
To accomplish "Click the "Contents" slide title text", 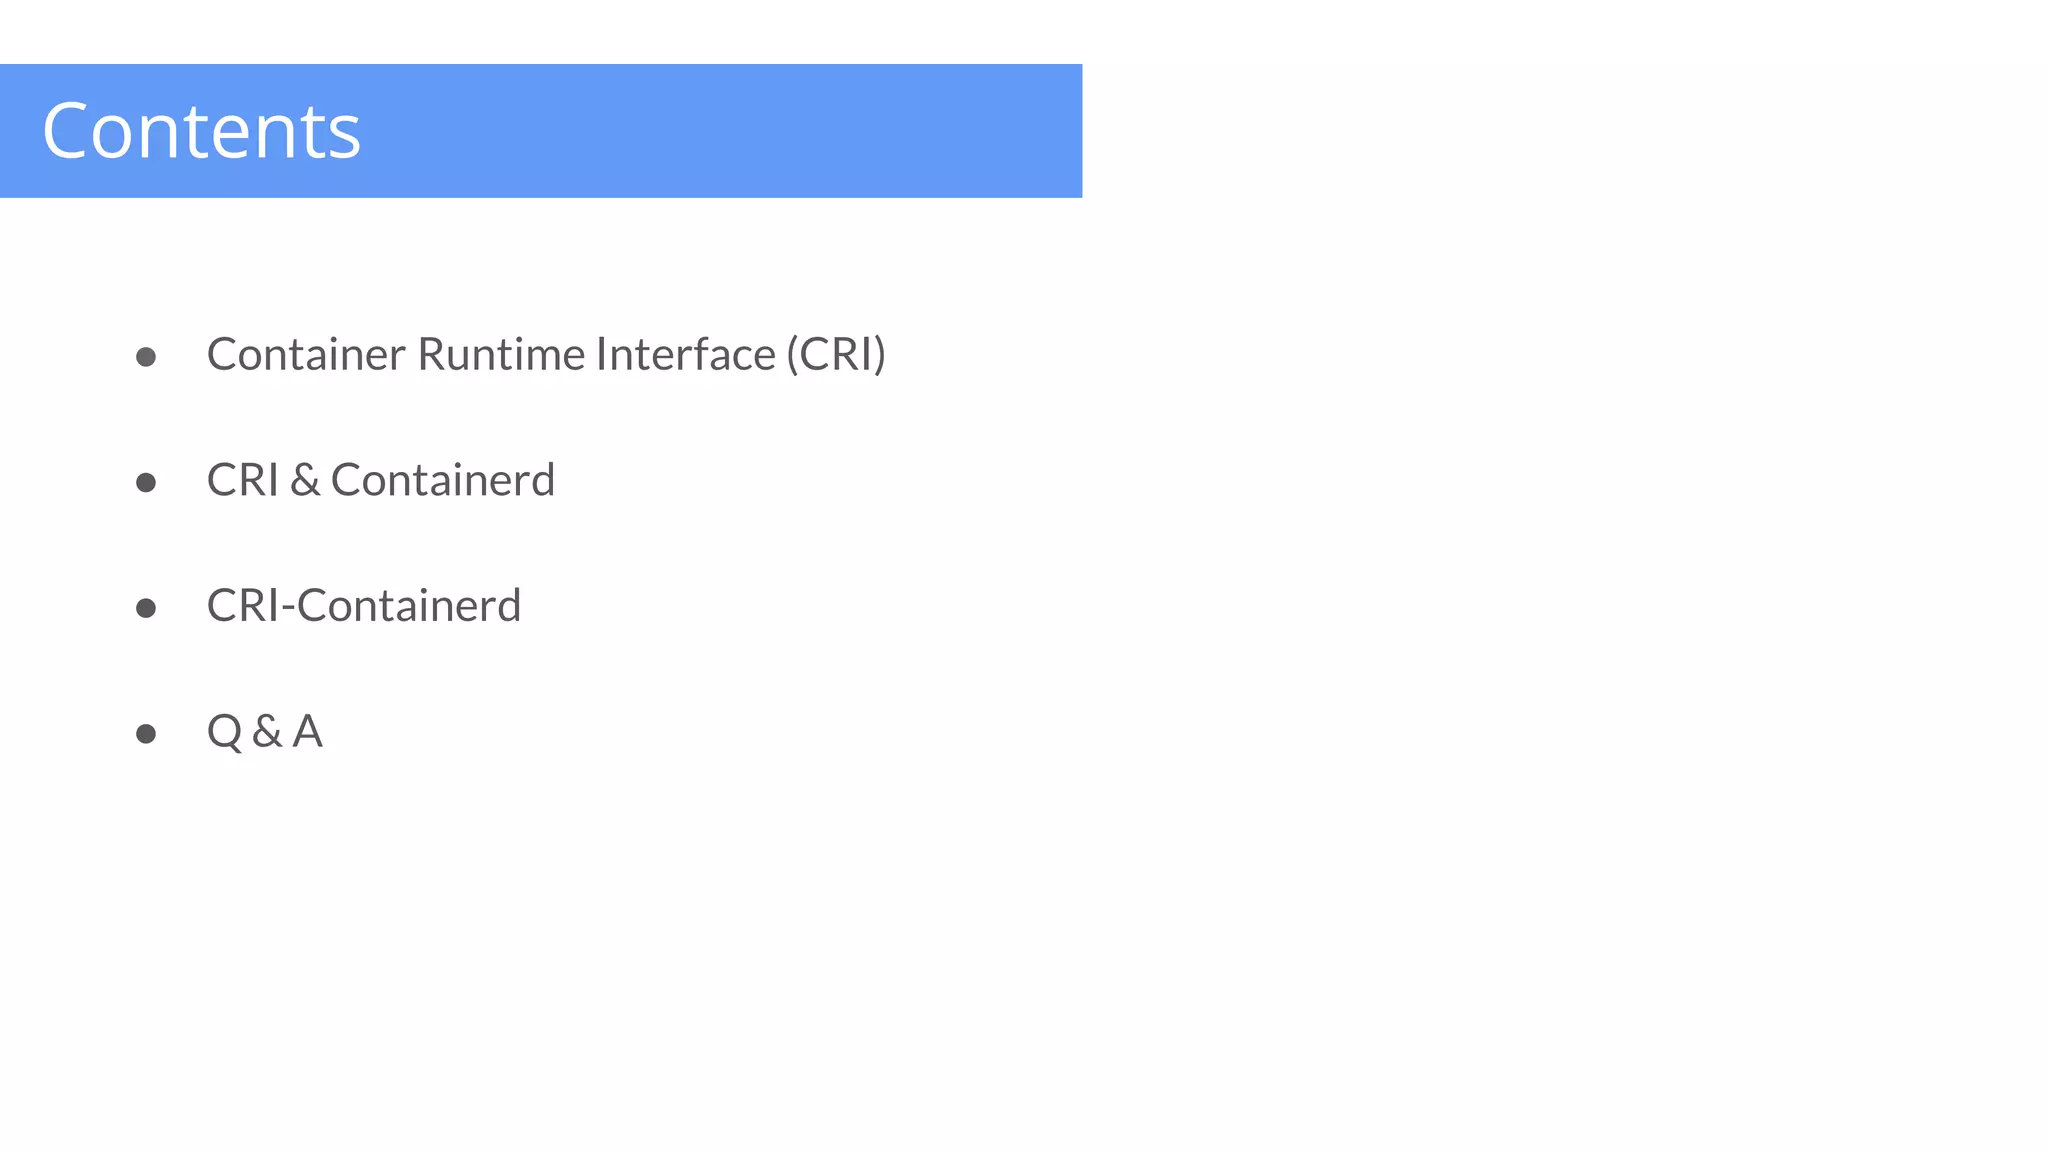I will [201, 131].
